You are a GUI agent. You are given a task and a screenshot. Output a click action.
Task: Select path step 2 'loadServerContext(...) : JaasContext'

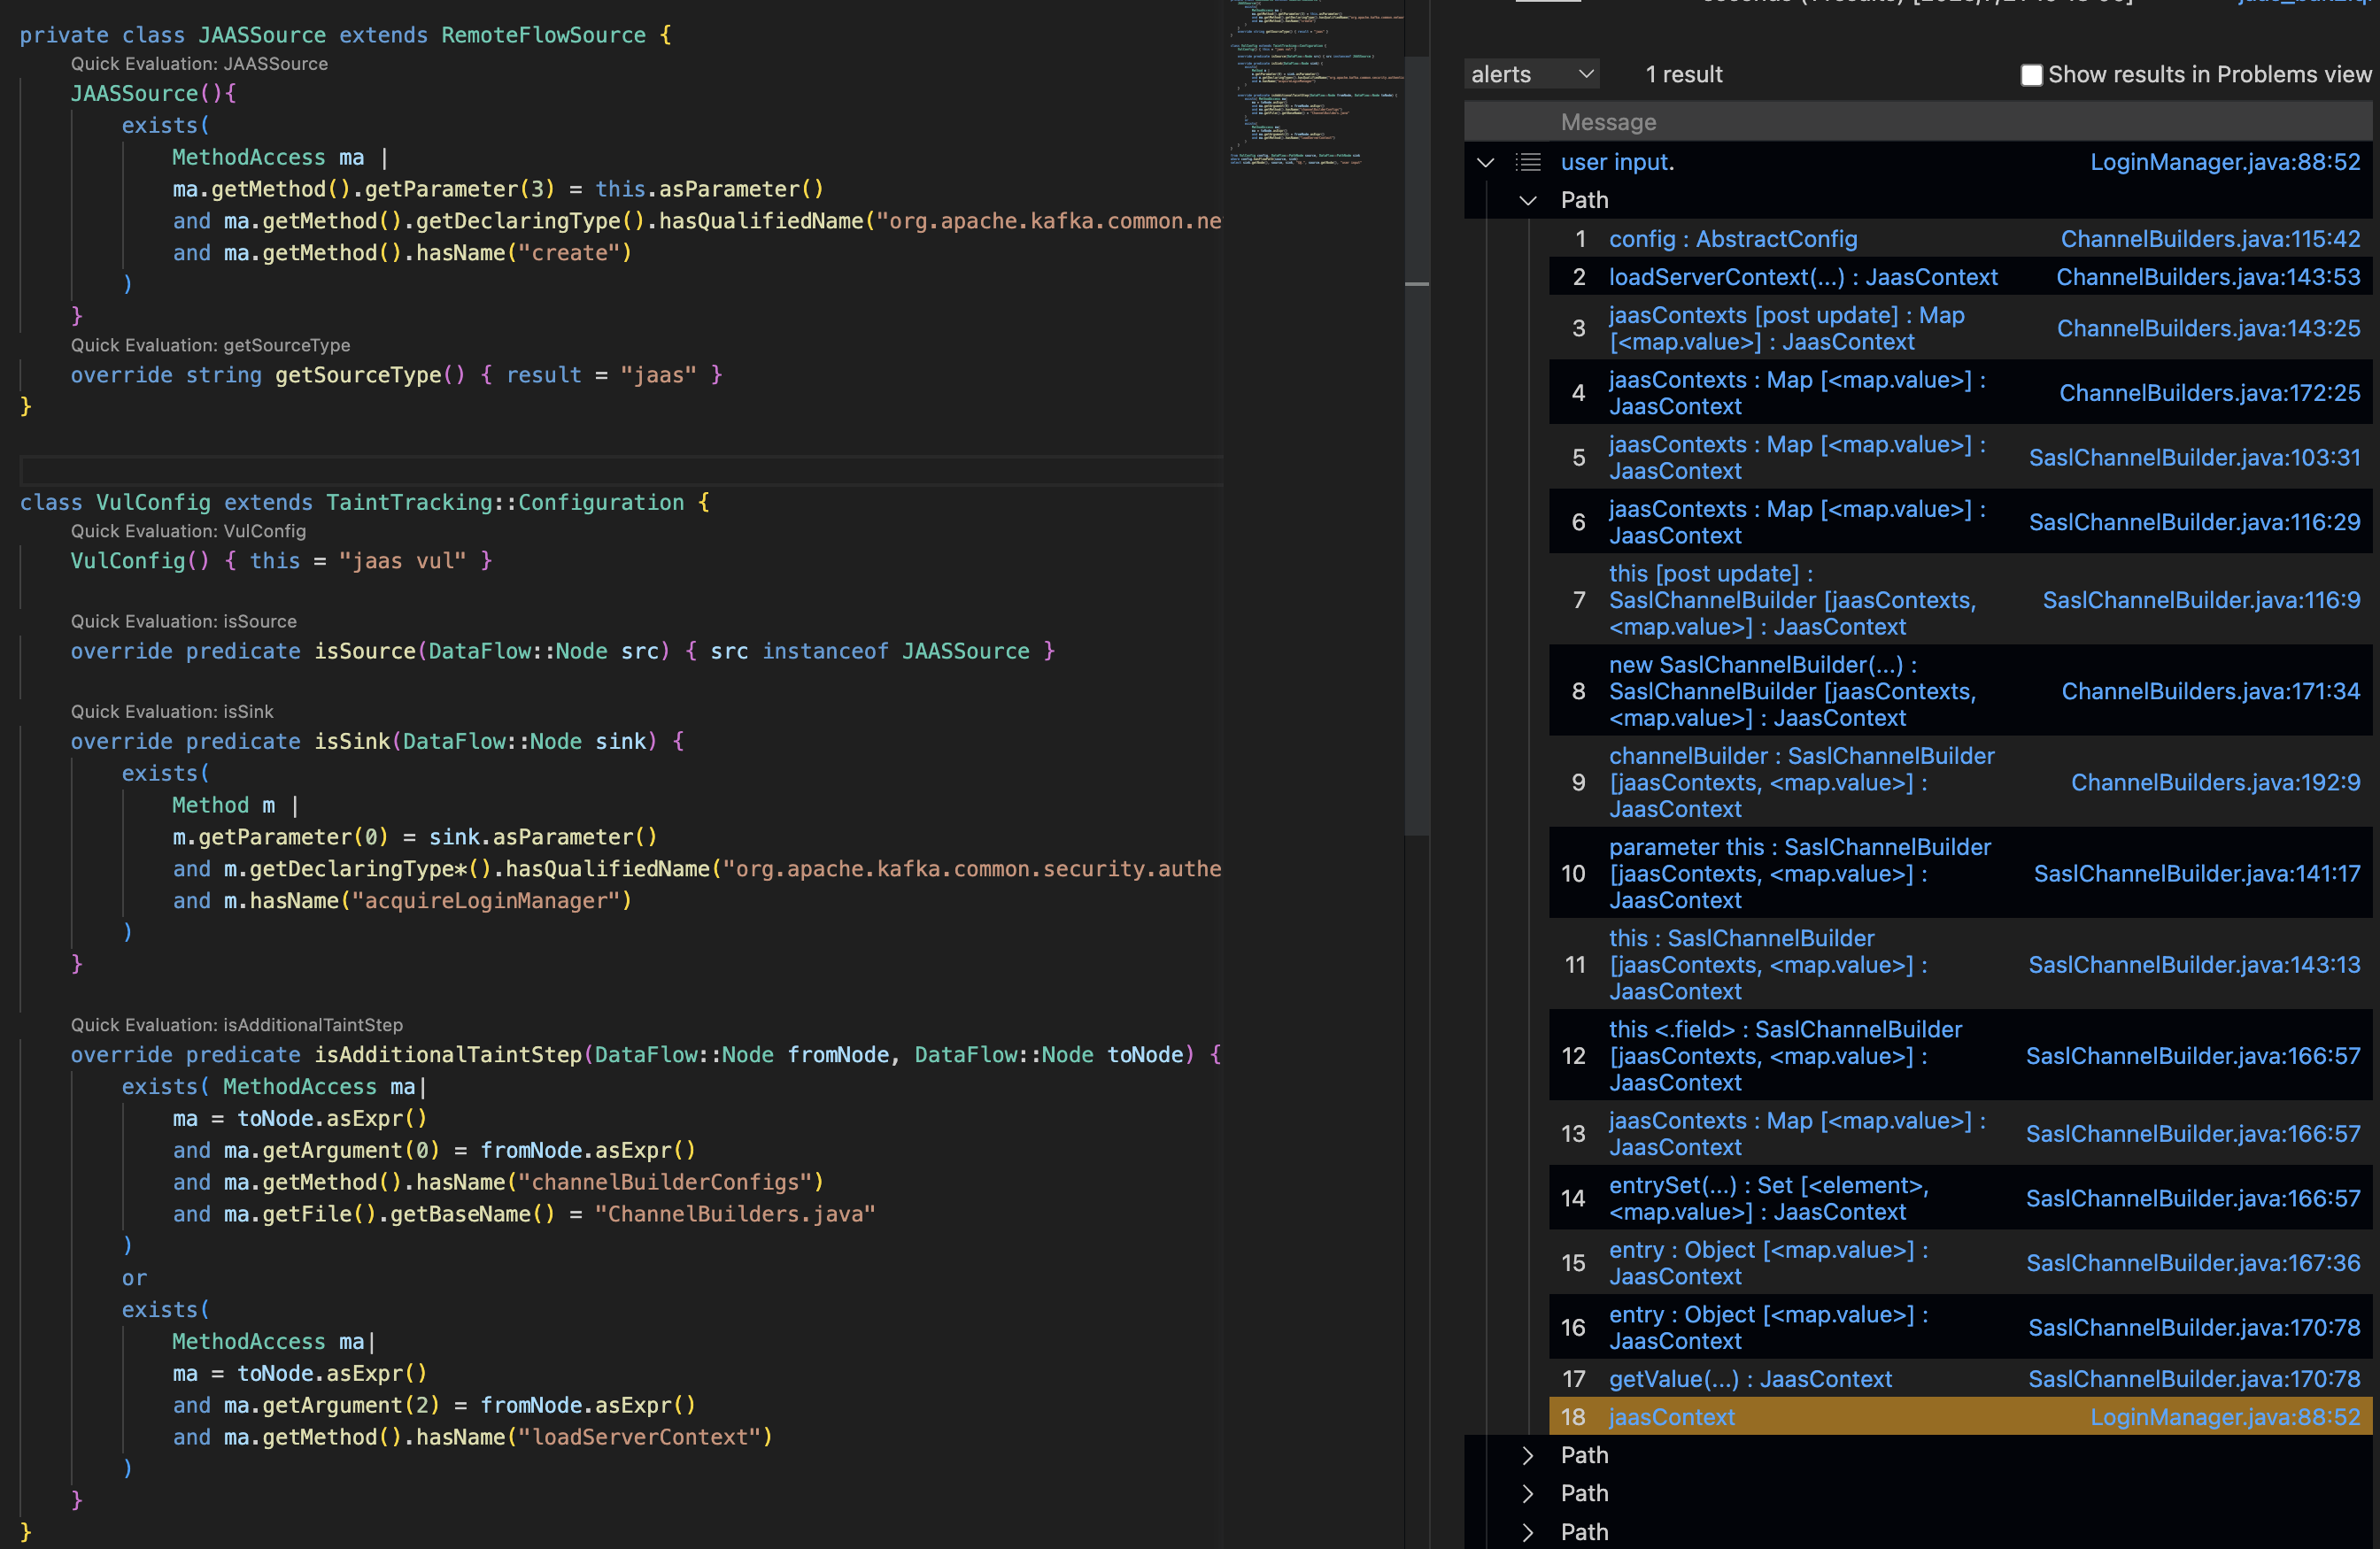tap(1803, 277)
